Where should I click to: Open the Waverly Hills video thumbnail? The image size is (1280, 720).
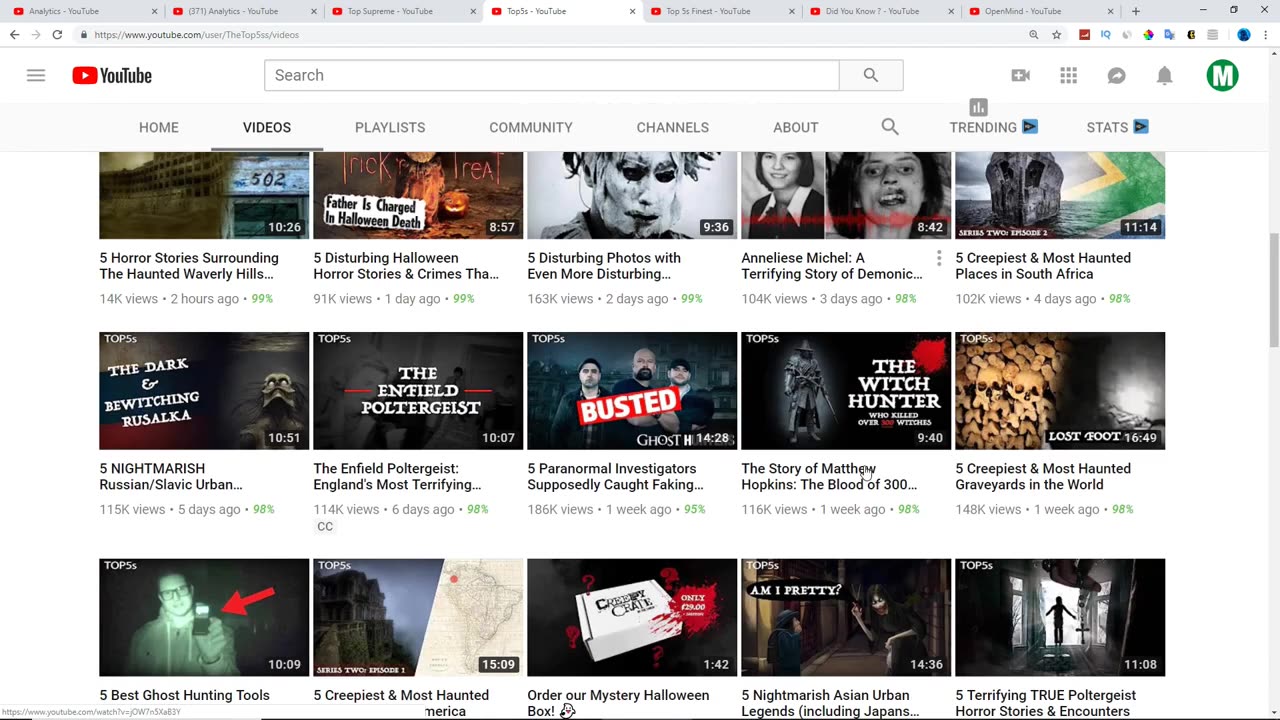click(204, 195)
